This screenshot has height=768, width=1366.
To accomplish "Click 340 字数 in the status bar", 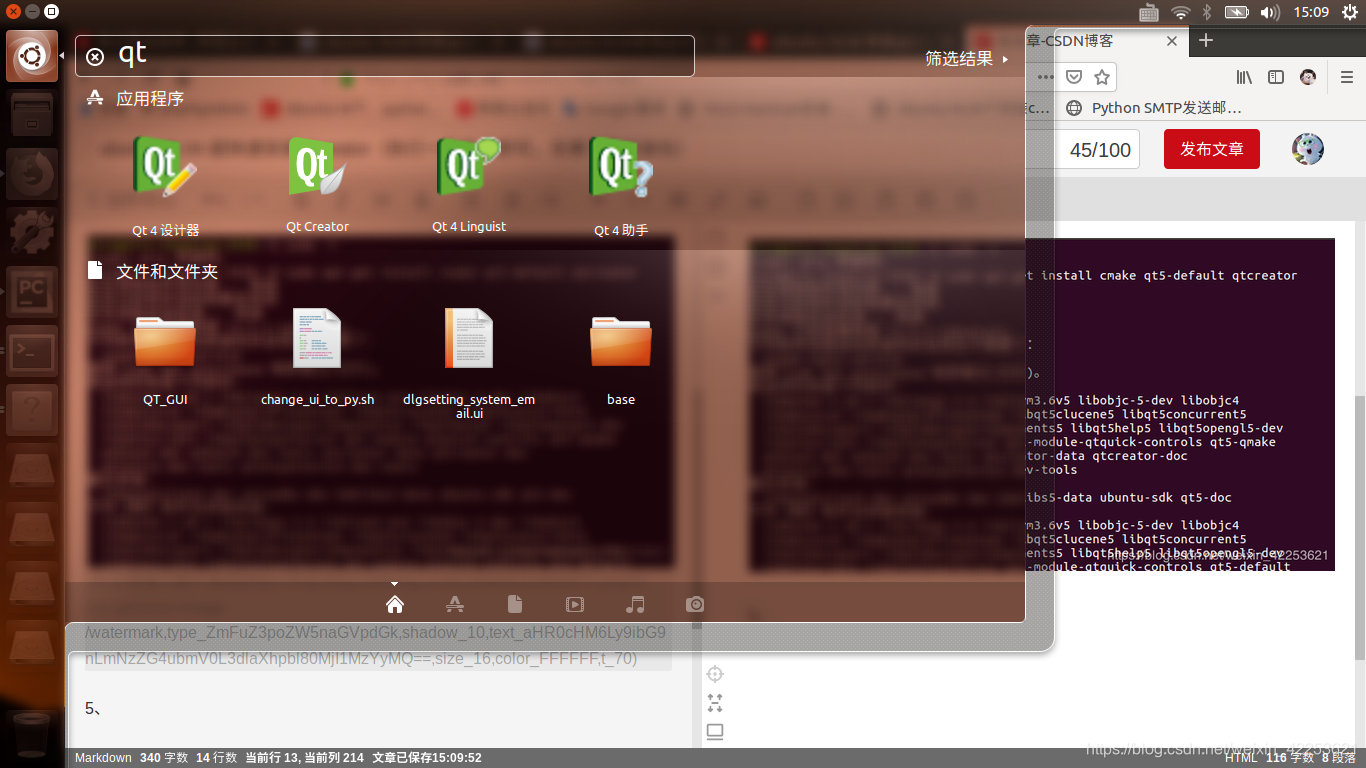I will (x=164, y=758).
